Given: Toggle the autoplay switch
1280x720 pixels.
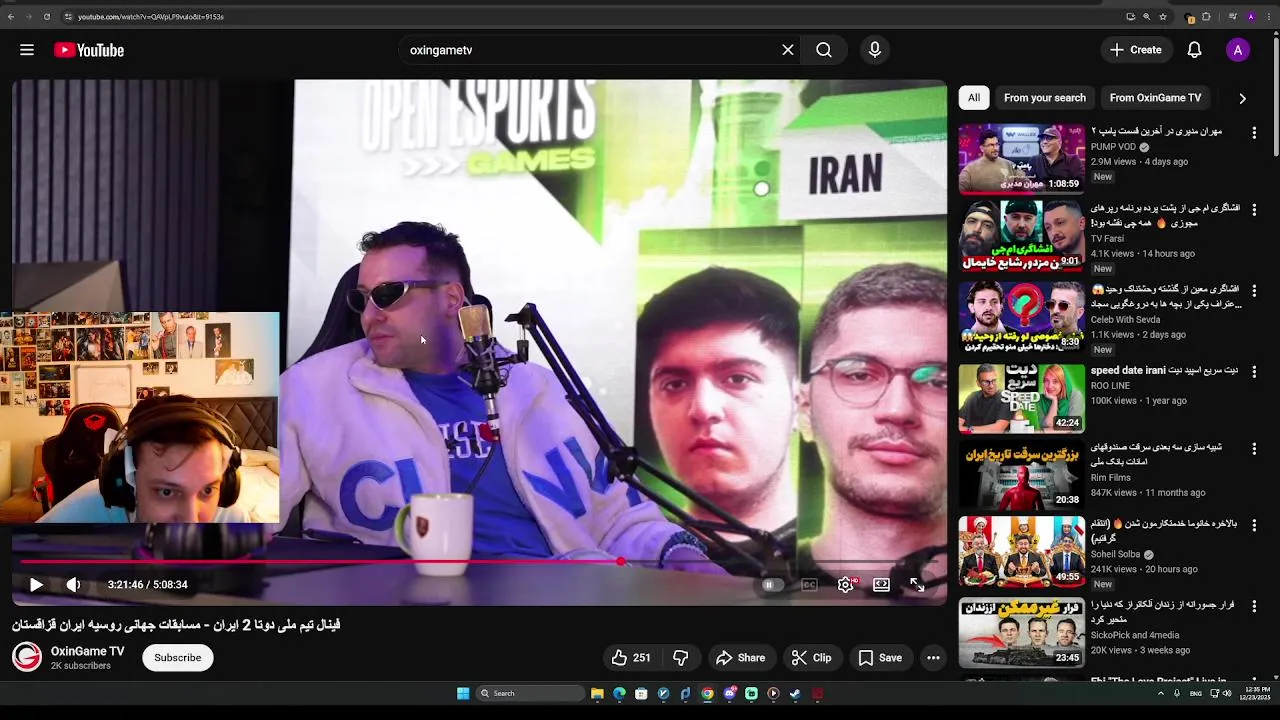Looking at the screenshot, I should 770,585.
